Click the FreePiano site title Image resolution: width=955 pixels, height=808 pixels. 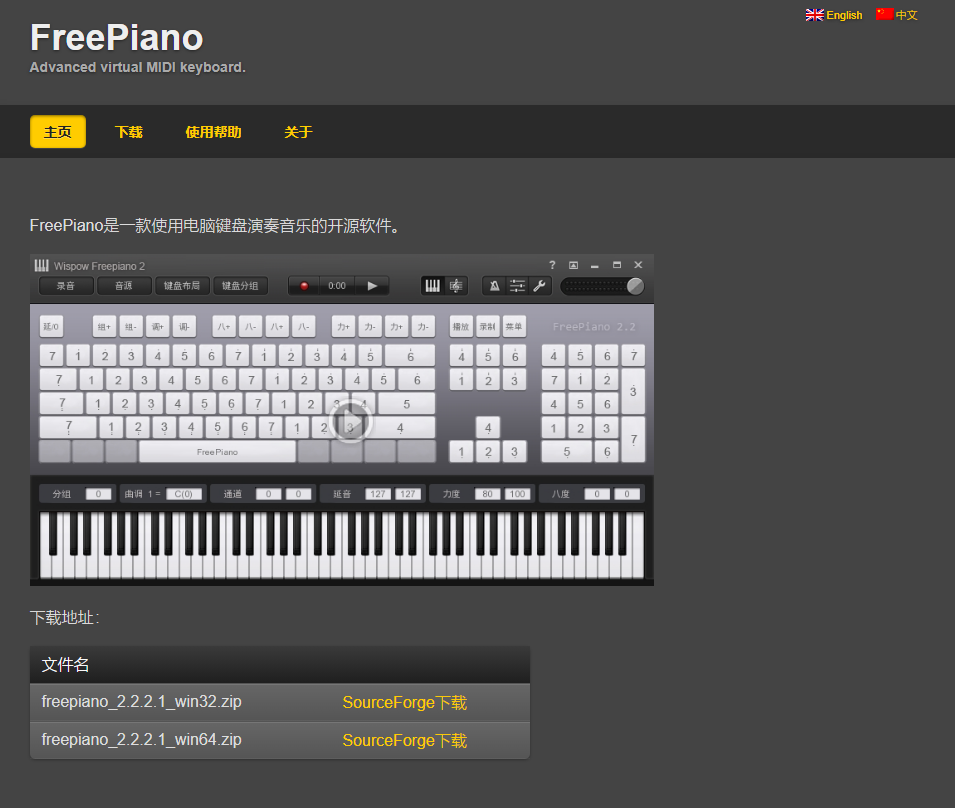(116, 37)
